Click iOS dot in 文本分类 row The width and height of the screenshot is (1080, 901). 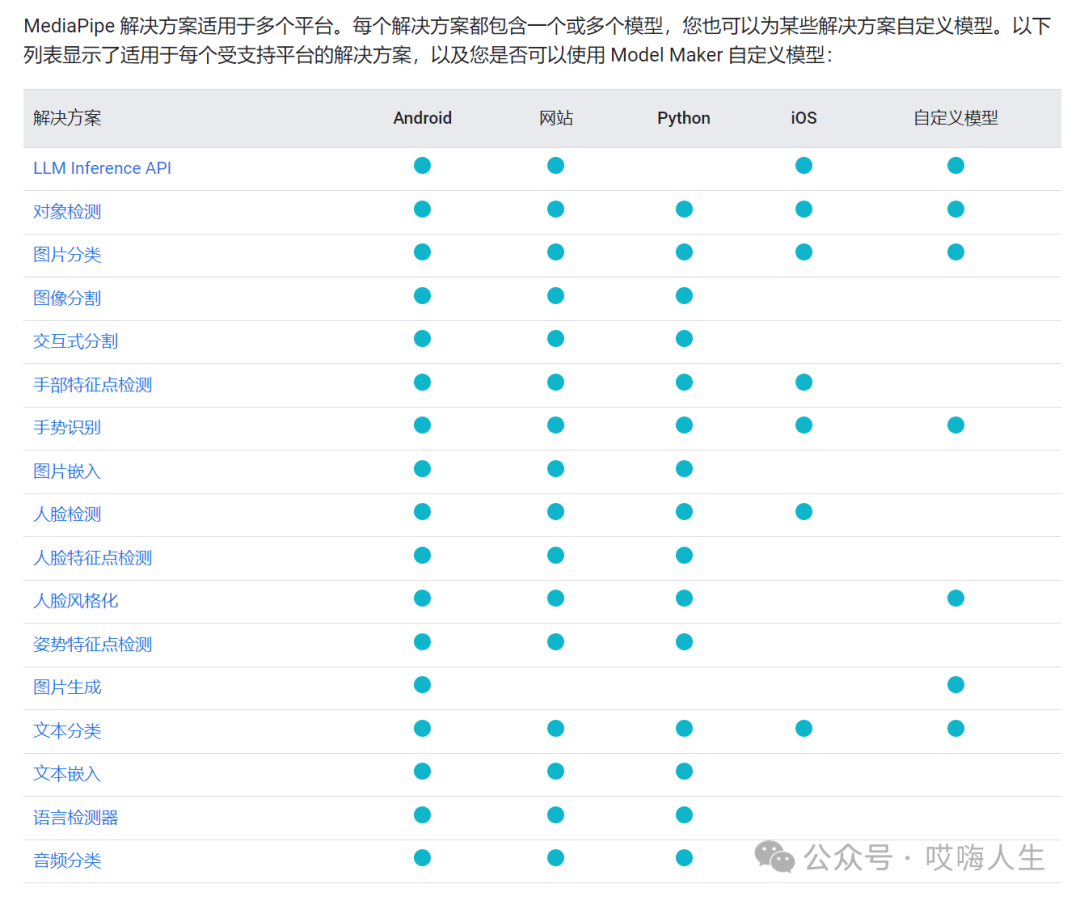coord(804,728)
